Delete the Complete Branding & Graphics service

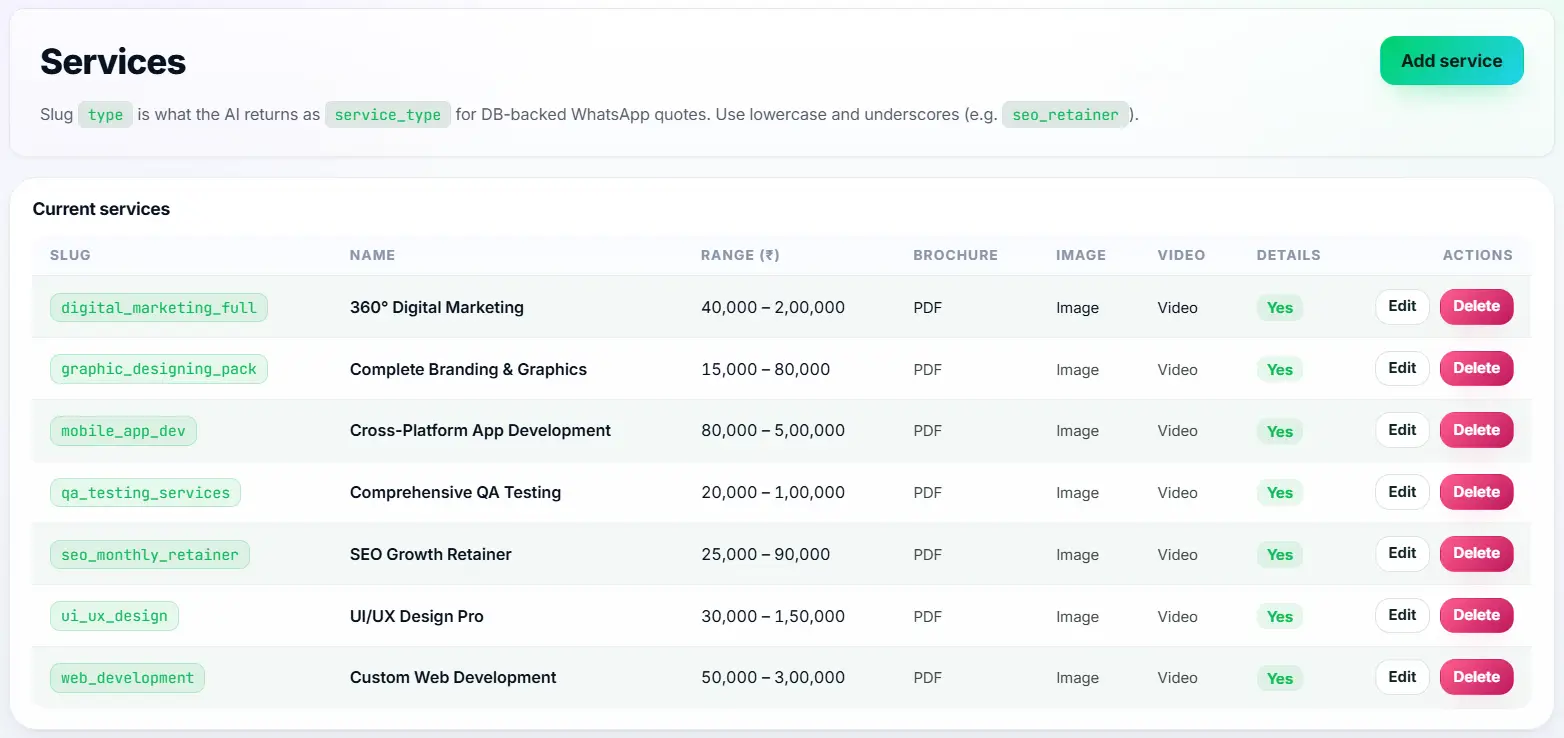(1476, 369)
